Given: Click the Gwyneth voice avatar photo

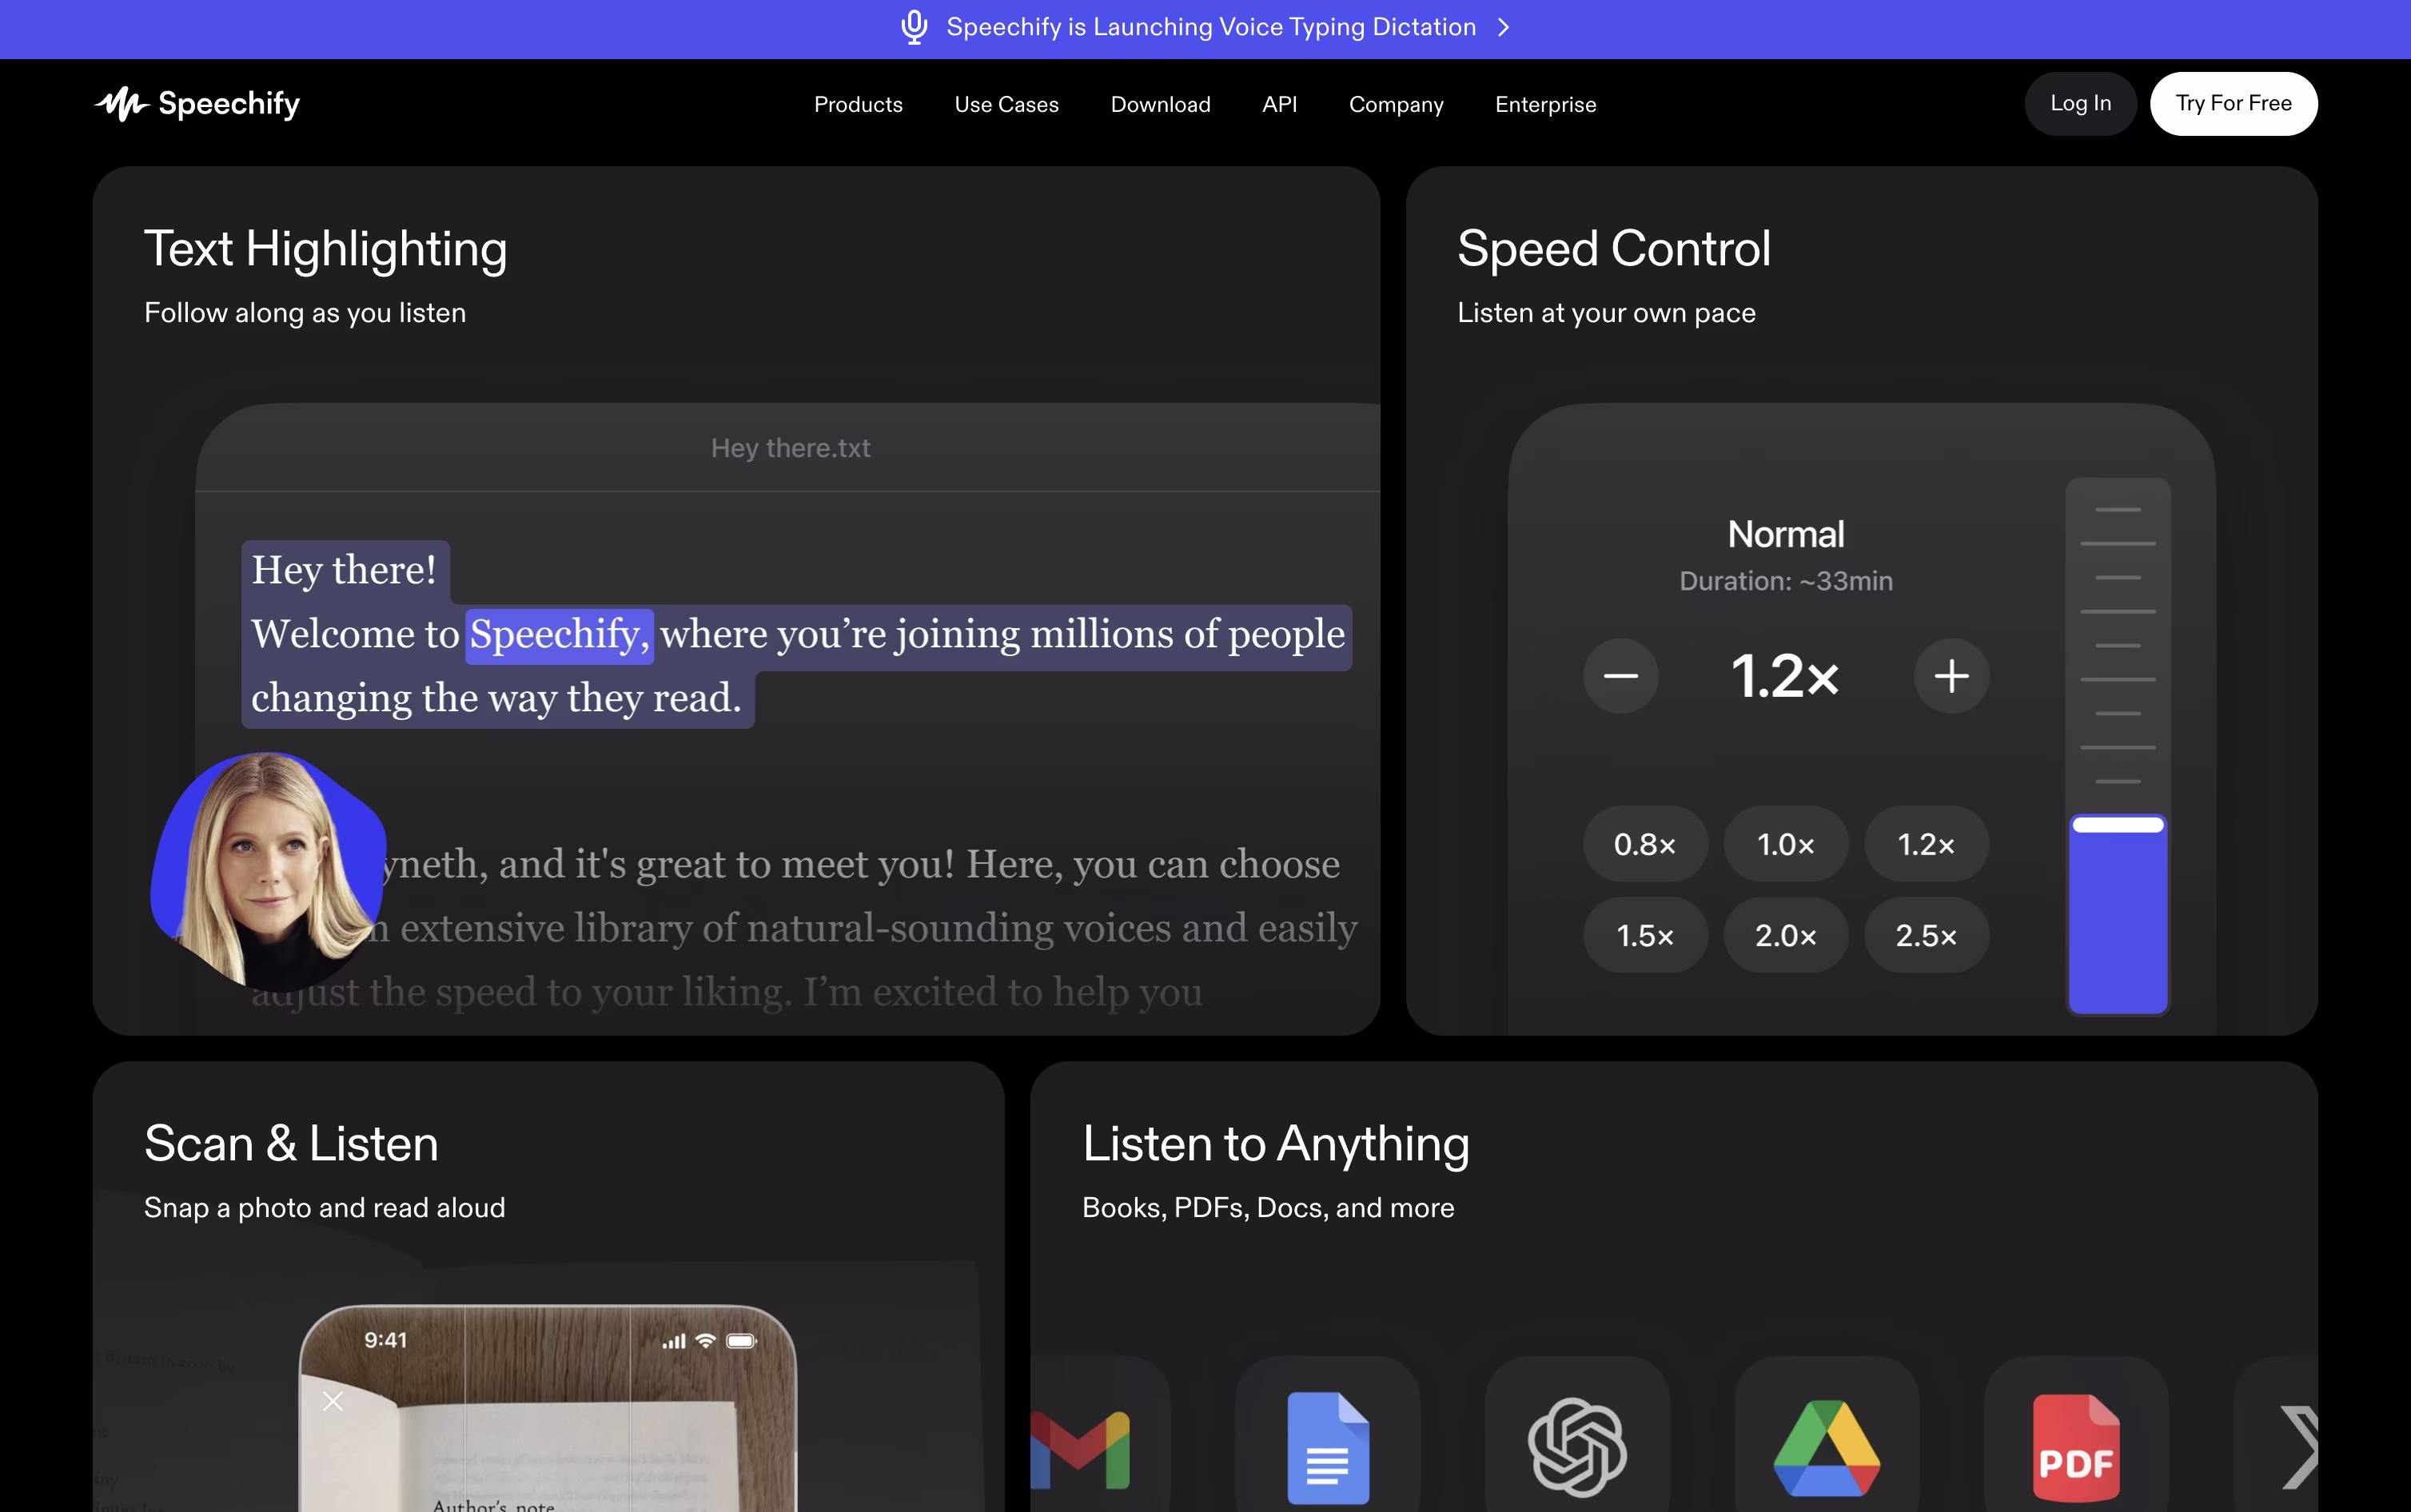Looking at the screenshot, I should pos(268,871).
